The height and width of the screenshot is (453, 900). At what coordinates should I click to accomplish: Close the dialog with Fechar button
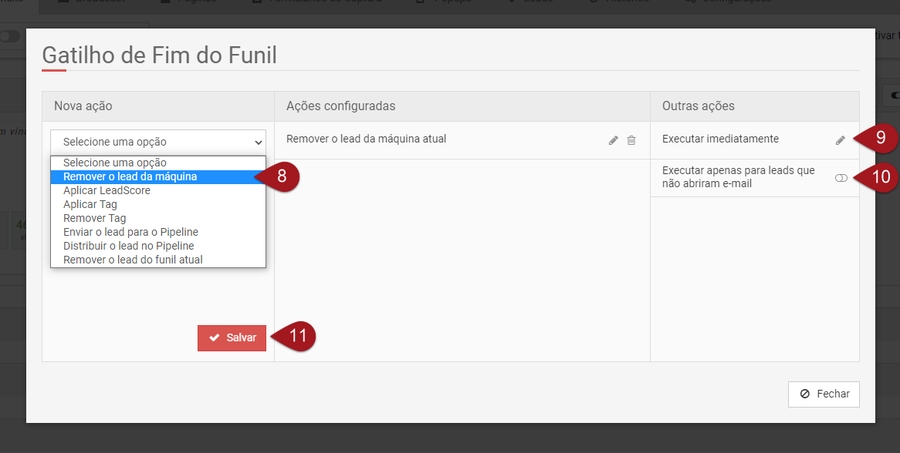pyautogui.click(x=823, y=394)
